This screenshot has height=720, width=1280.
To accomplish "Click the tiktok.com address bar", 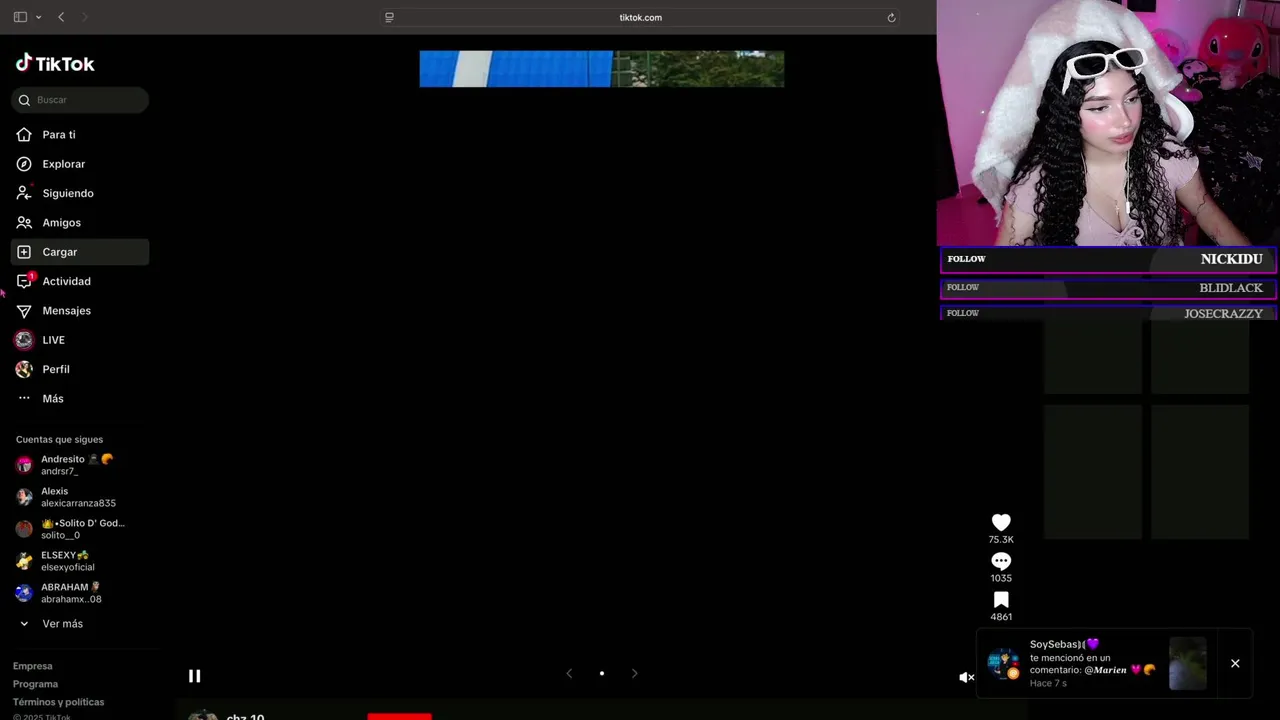I will (x=640, y=17).
